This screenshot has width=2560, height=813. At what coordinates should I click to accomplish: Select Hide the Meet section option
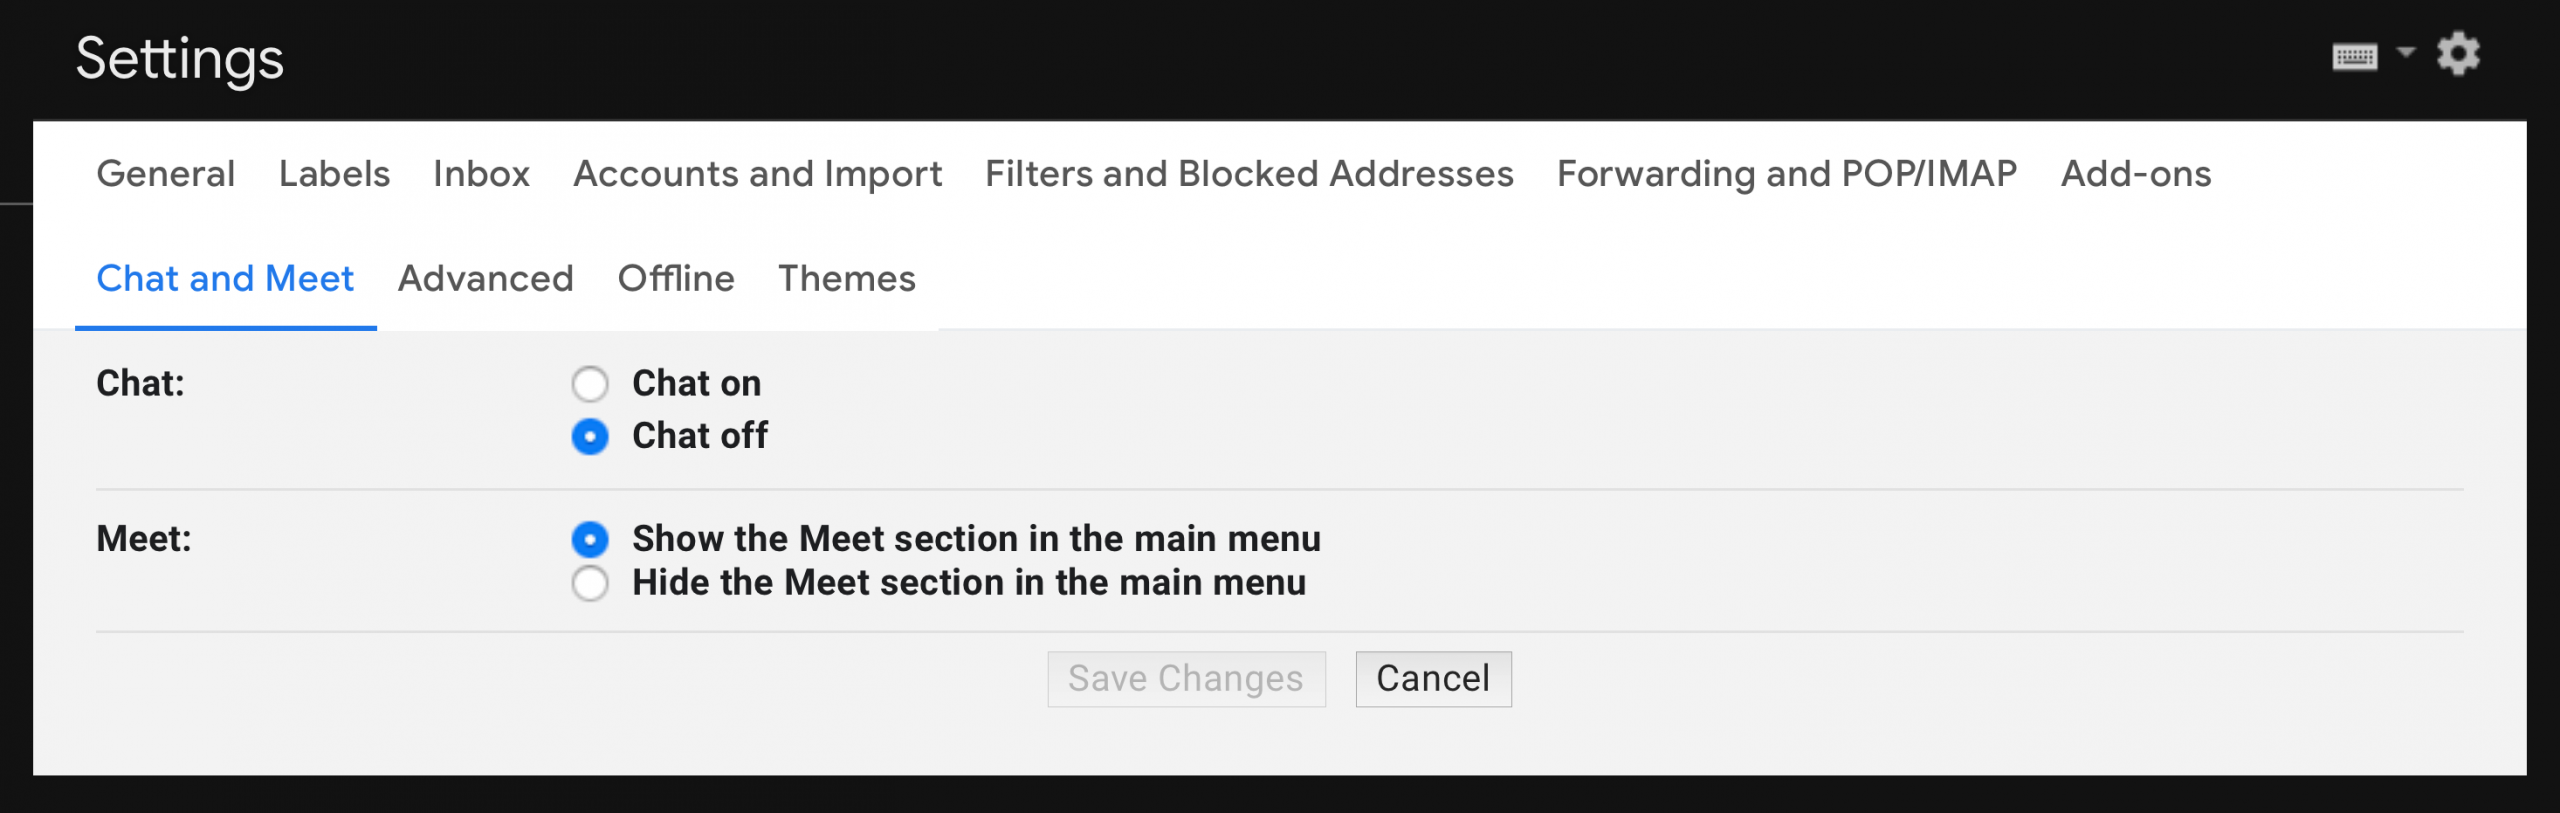click(x=590, y=583)
